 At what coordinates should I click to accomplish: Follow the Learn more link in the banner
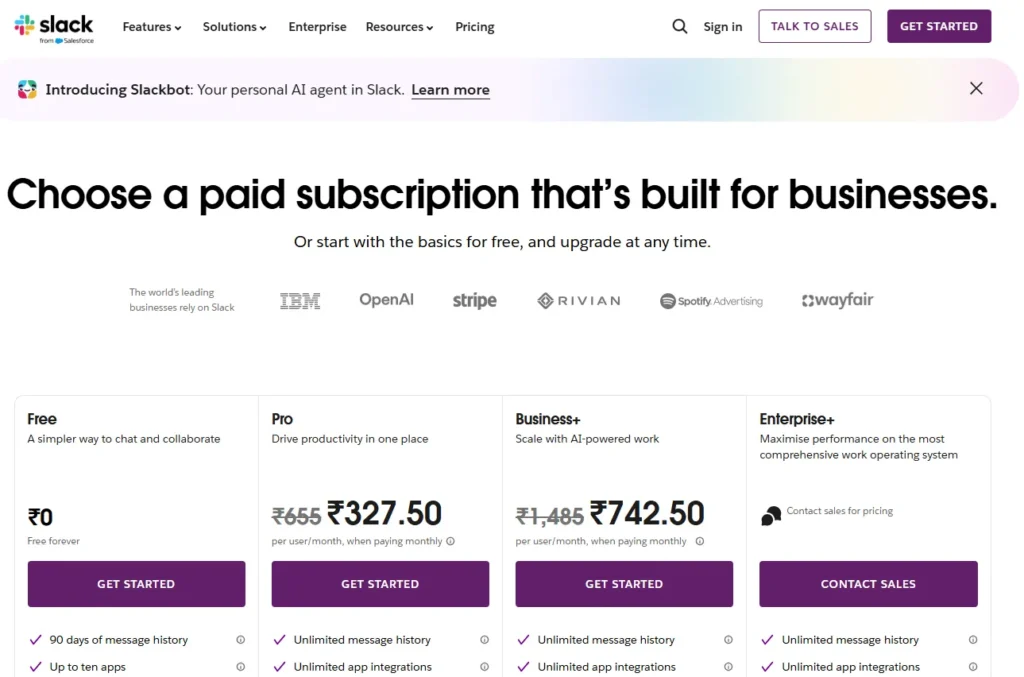(450, 90)
